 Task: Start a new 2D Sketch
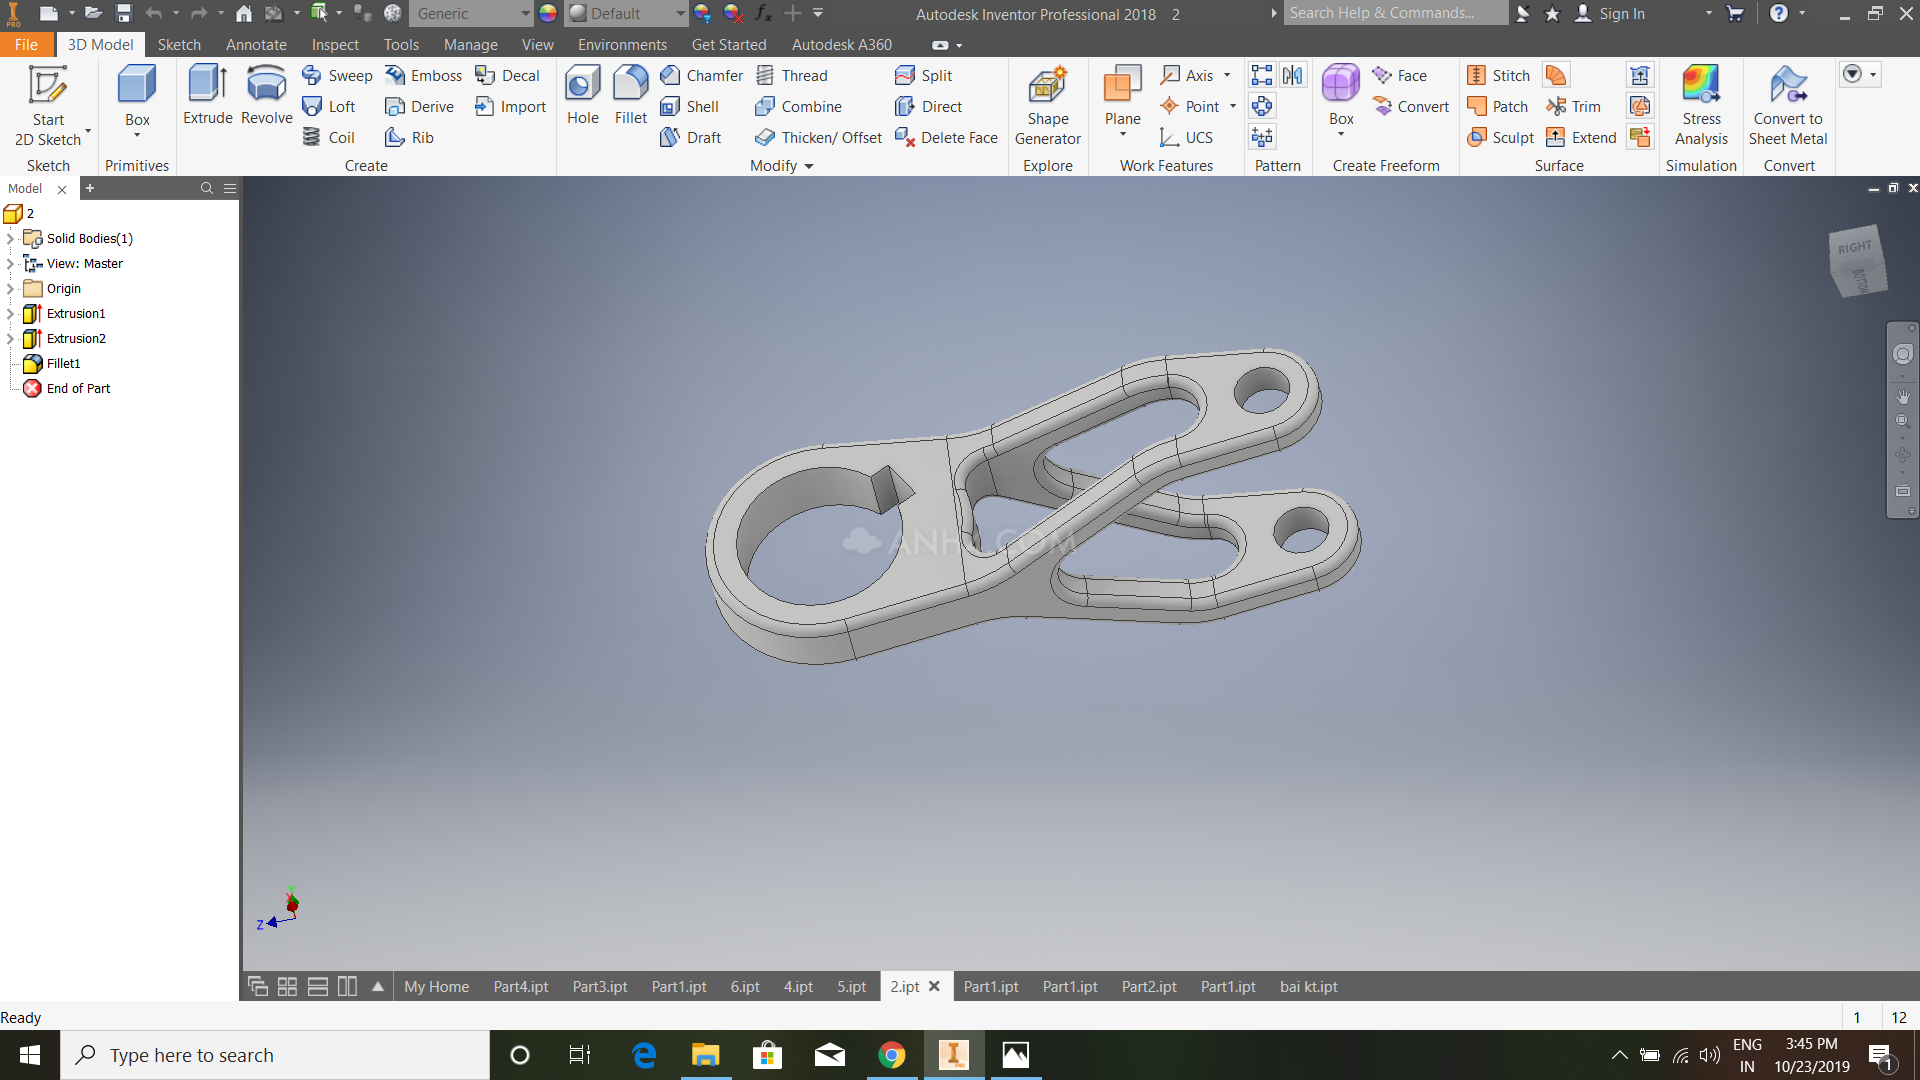click(x=47, y=106)
